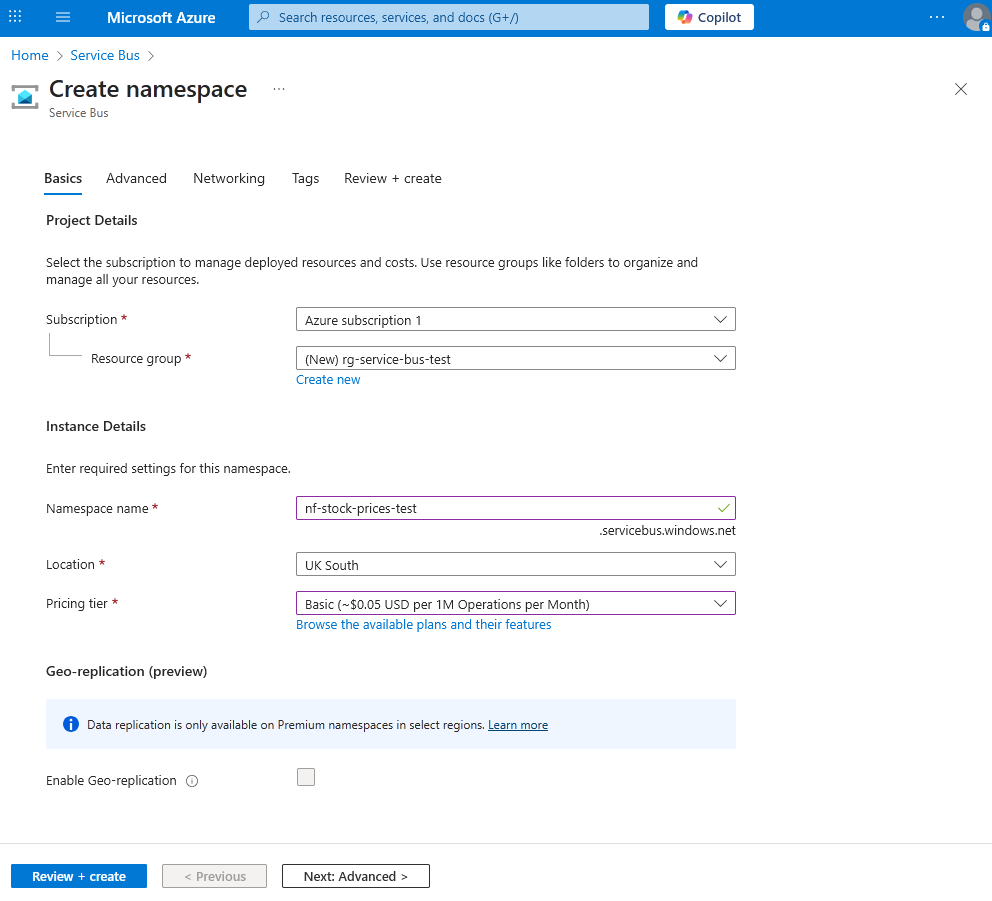Click the Service Bus namespace icon
Viewport: 992px width, 901px height.
click(x=25, y=97)
